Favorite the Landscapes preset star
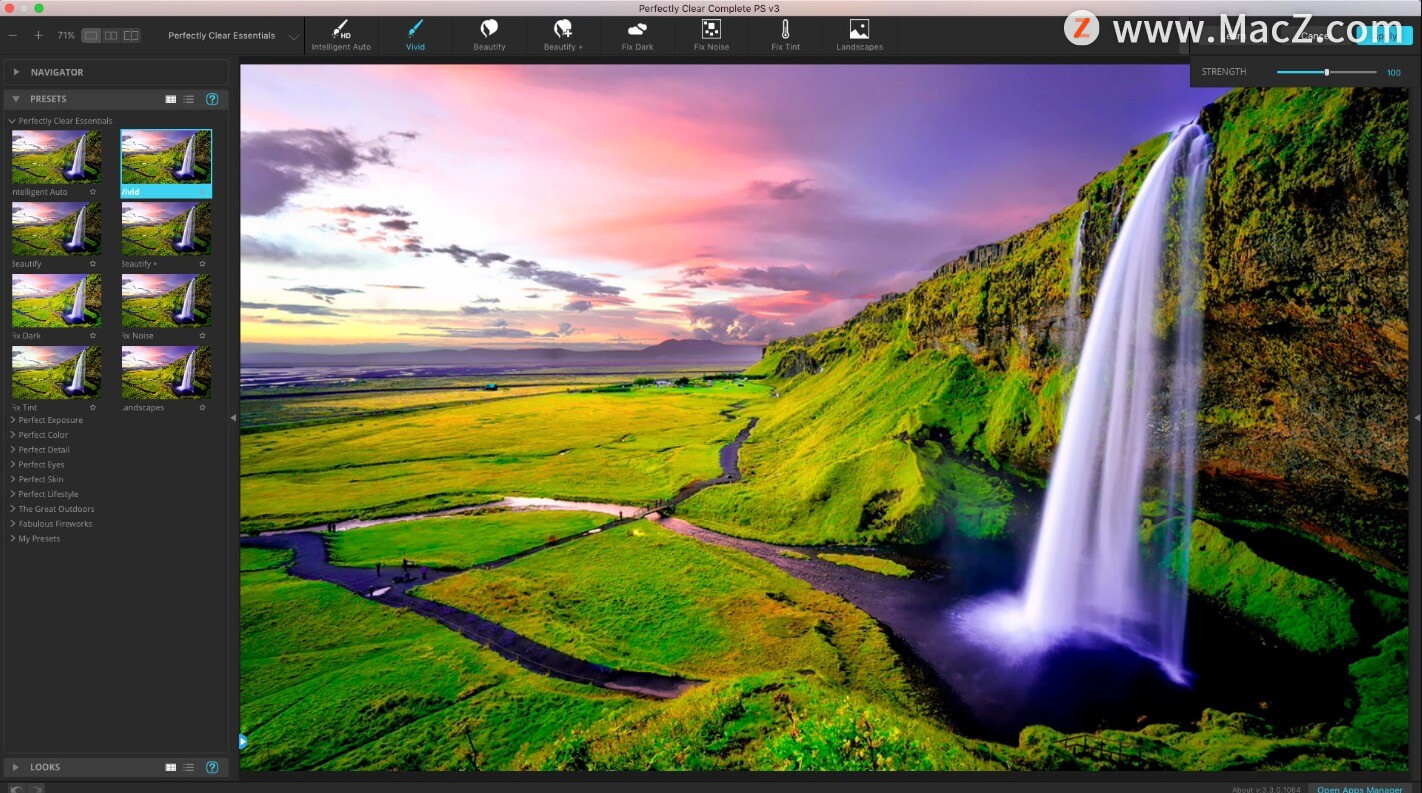The width and height of the screenshot is (1422, 793). [x=202, y=408]
